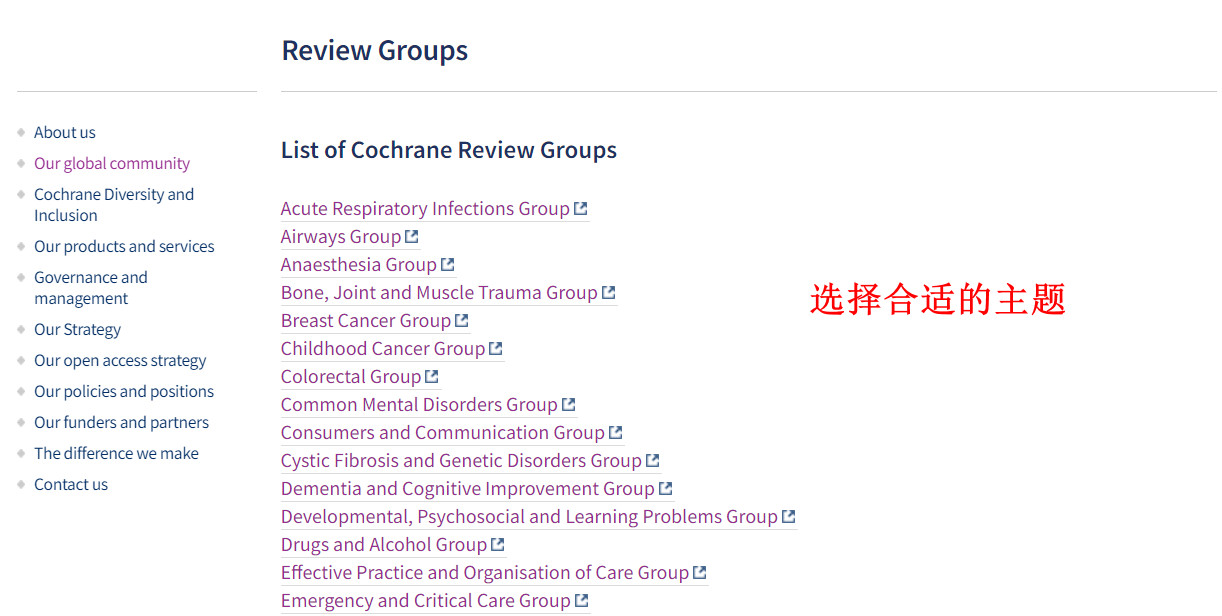
Task: Click external link icon beside Dementia and Cognitive Improvement
Action: point(666,489)
